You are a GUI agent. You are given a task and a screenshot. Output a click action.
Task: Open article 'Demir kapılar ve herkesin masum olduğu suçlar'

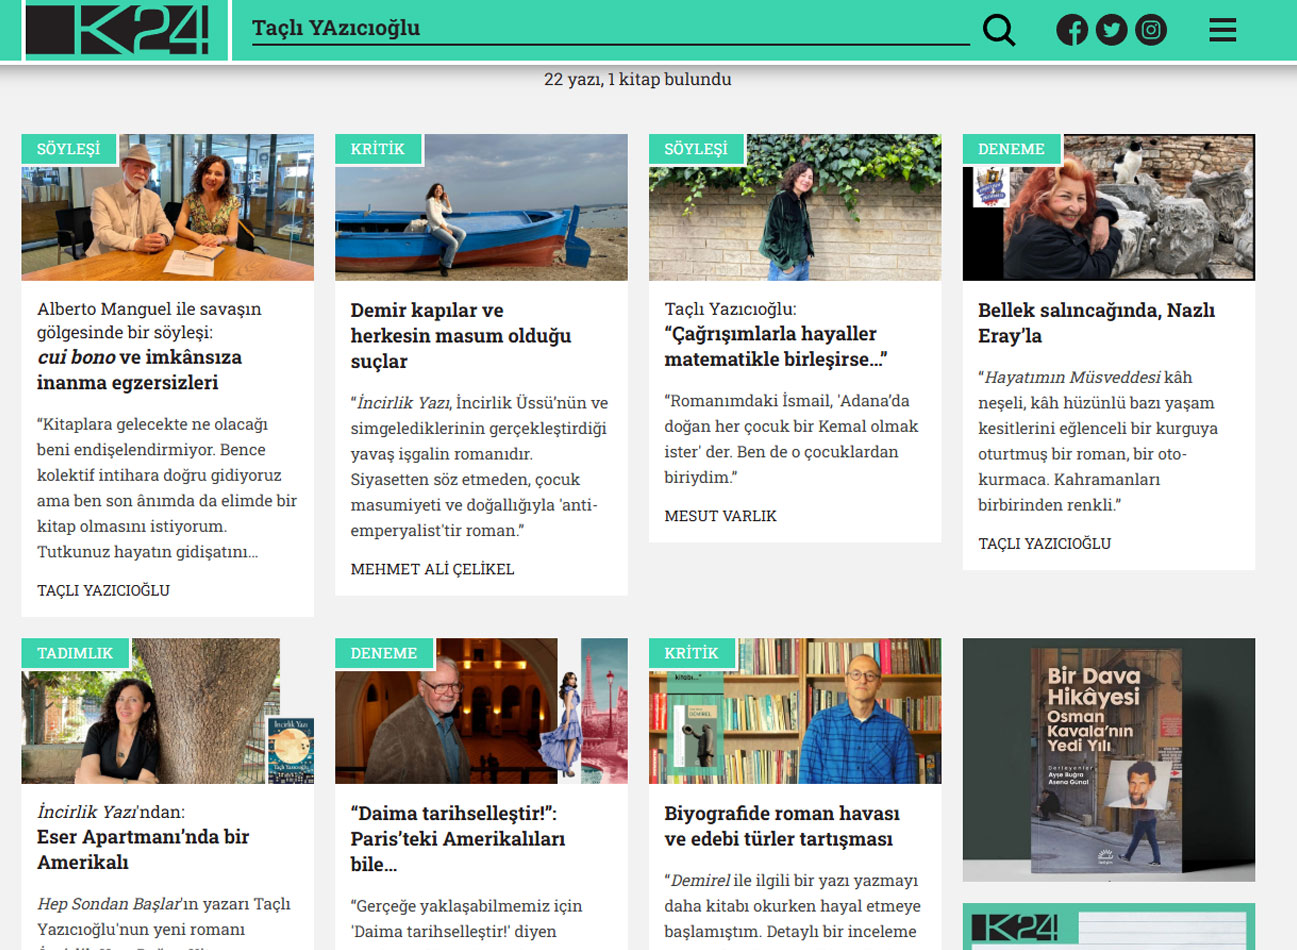(x=460, y=336)
